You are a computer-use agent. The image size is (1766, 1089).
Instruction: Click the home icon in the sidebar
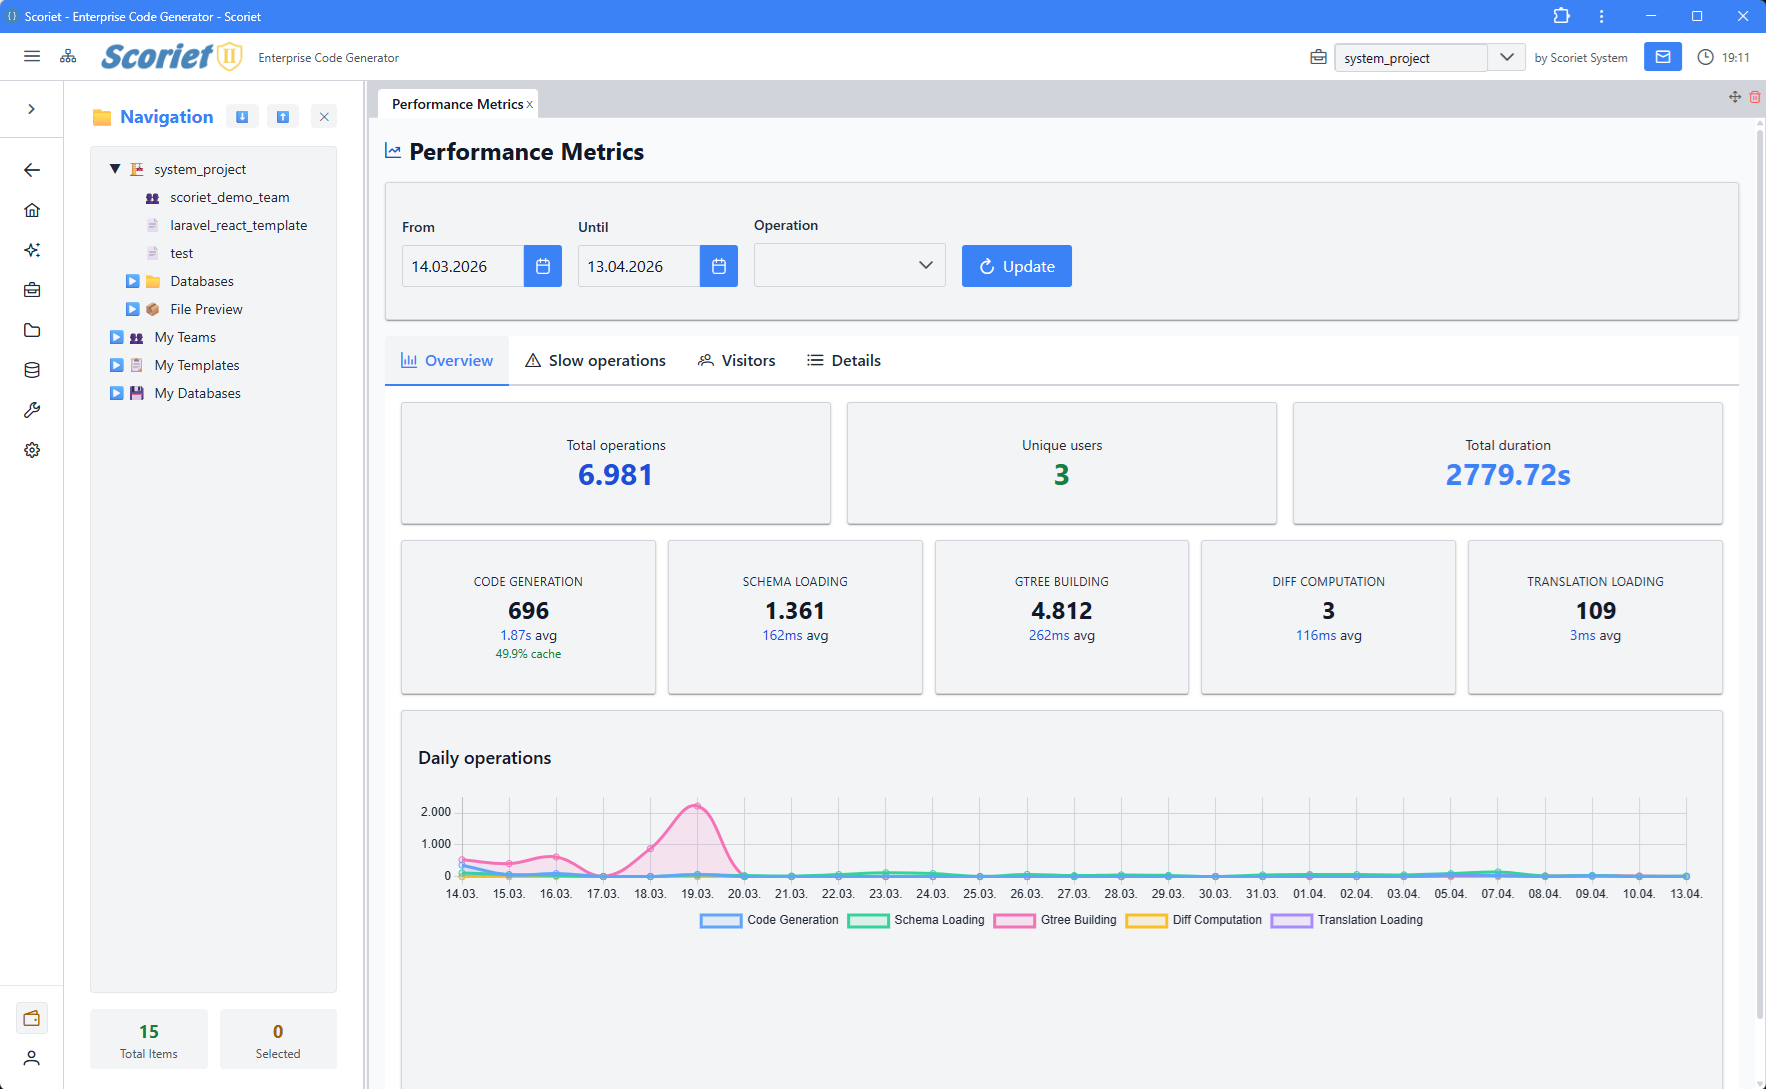[32, 209]
